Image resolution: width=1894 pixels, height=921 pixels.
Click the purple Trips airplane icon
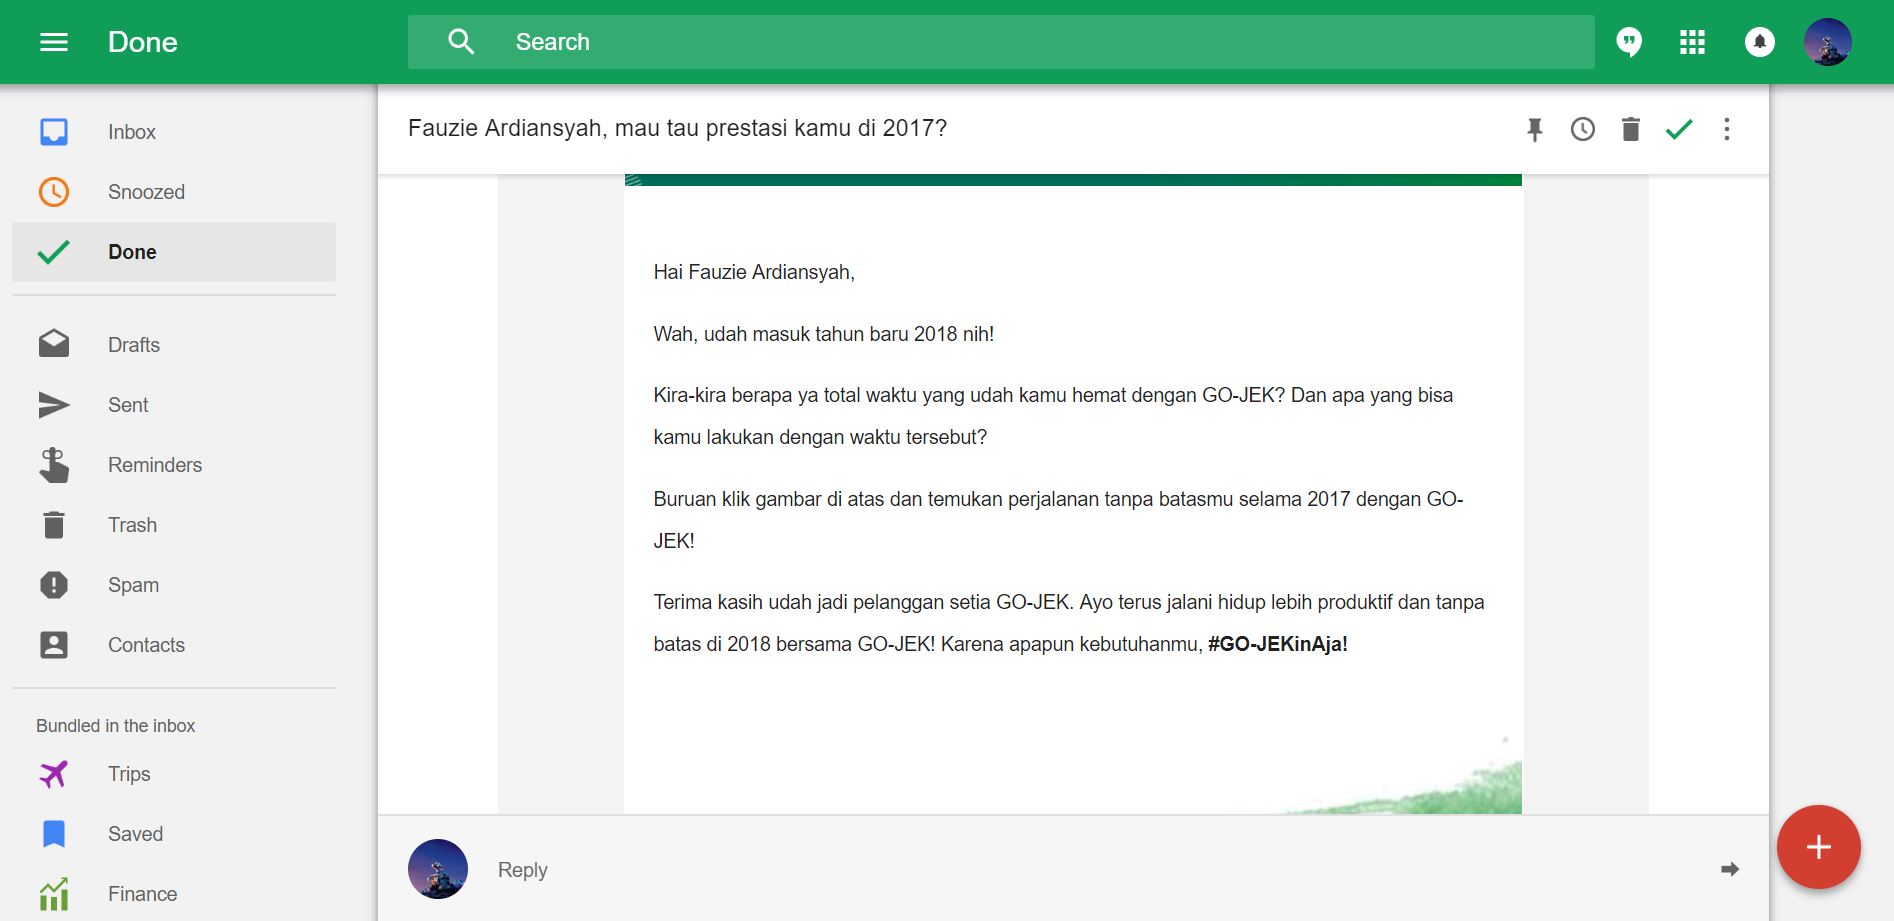point(54,774)
